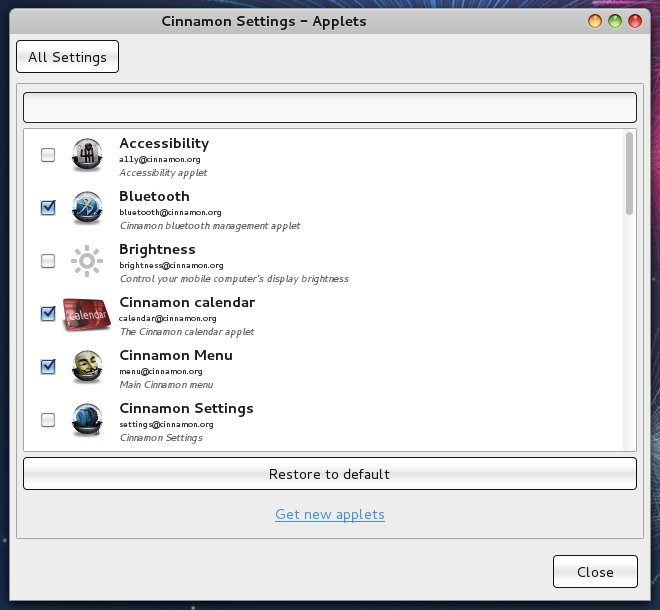Click 'The Cinnamon calendar applet' description
660x610 pixels.
click(187, 332)
